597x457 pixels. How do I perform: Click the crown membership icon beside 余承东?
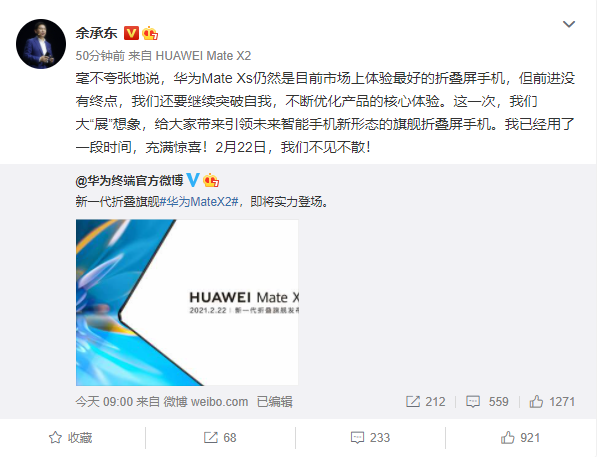tap(150, 33)
